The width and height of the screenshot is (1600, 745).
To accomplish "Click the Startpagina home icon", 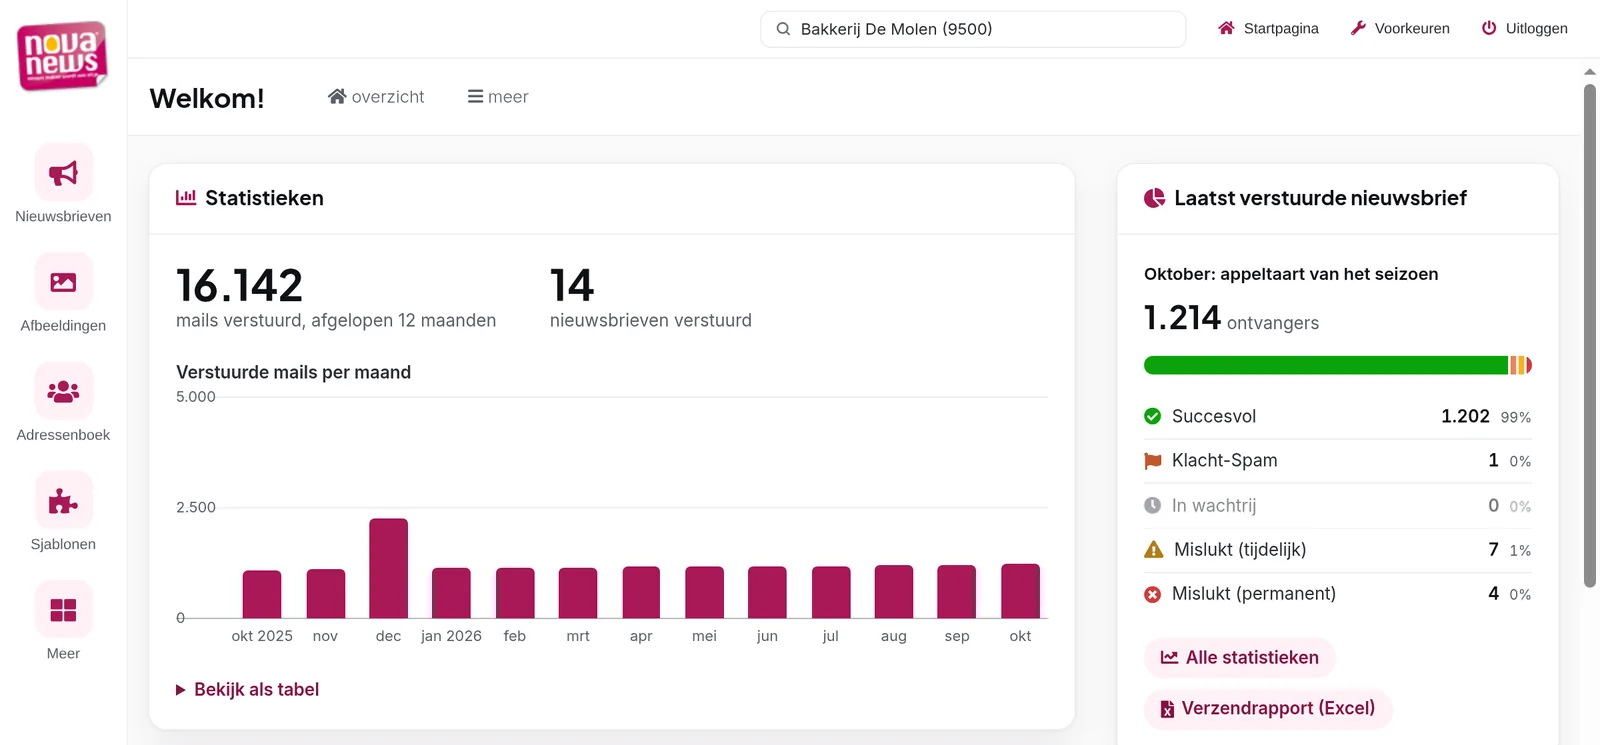I will [1226, 28].
